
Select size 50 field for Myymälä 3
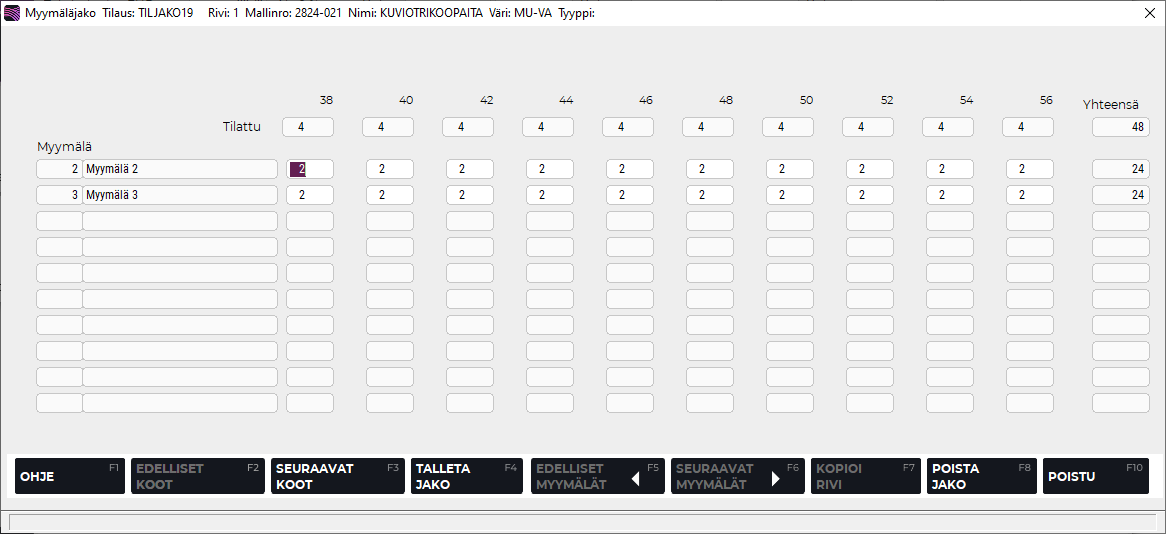click(789, 195)
